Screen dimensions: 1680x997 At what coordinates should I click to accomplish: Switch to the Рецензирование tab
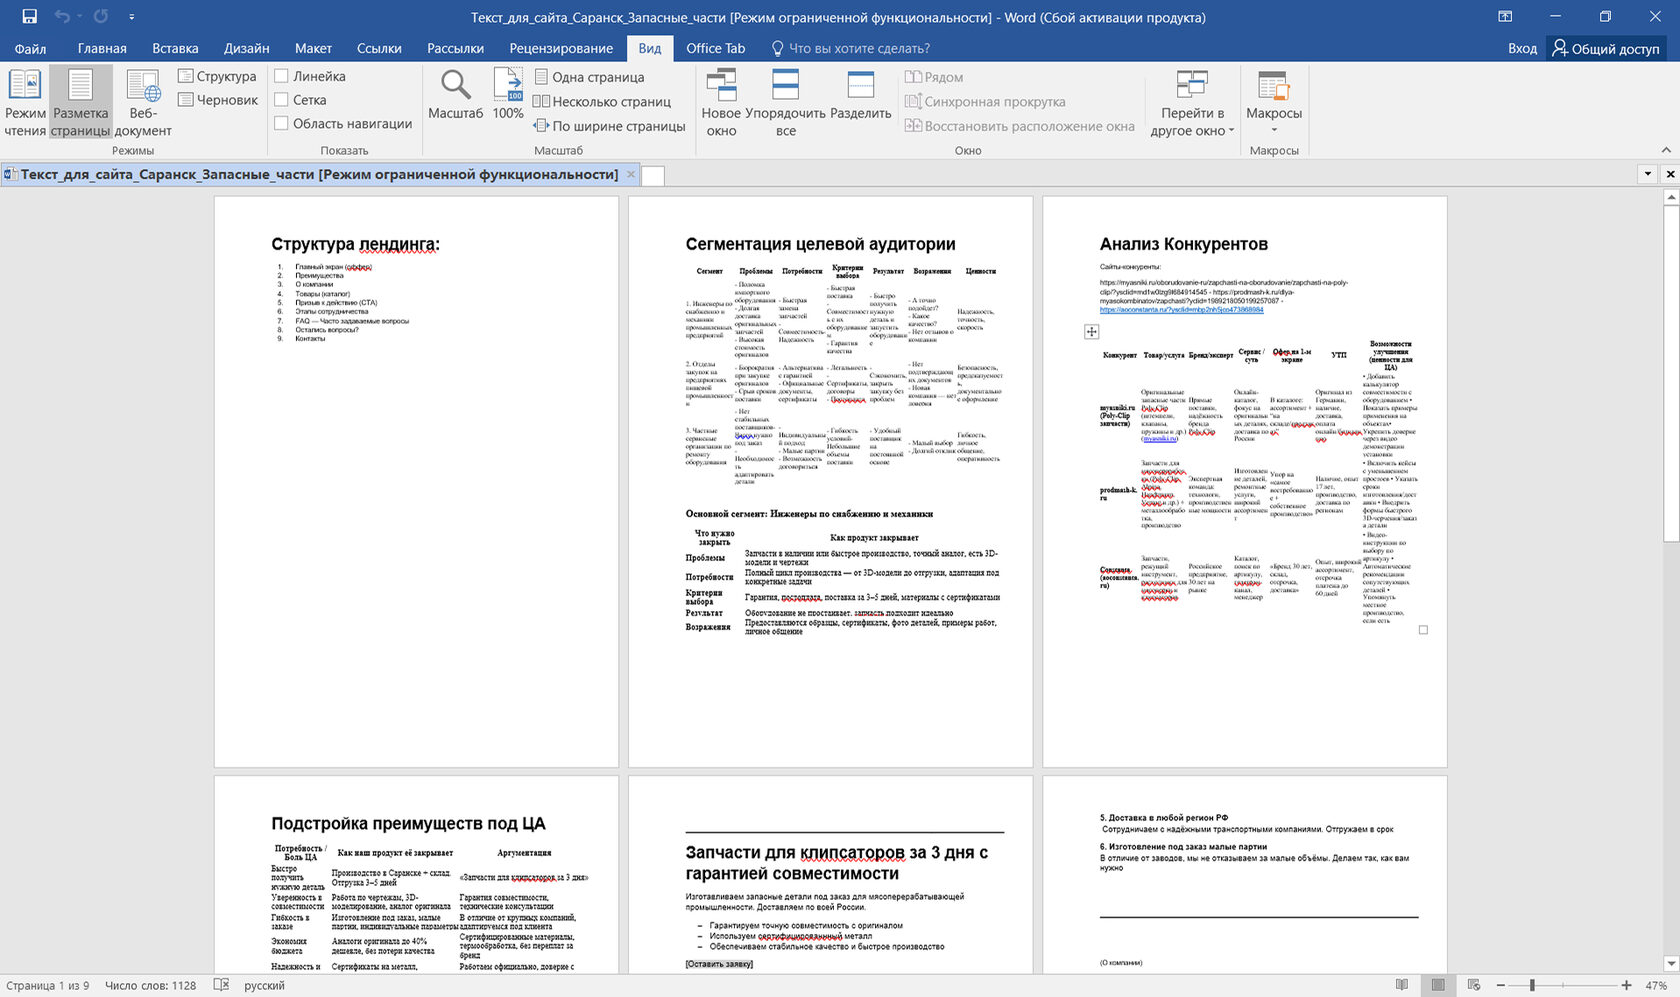pos(561,48)
